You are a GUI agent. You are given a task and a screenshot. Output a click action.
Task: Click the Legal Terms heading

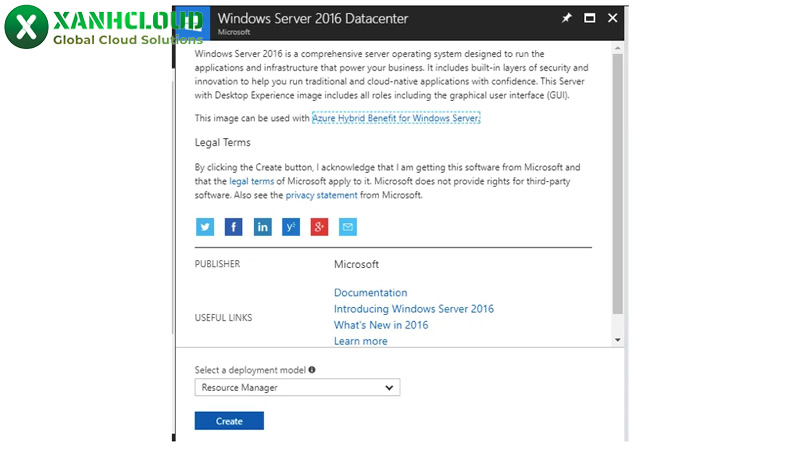[x=222, y=142]
